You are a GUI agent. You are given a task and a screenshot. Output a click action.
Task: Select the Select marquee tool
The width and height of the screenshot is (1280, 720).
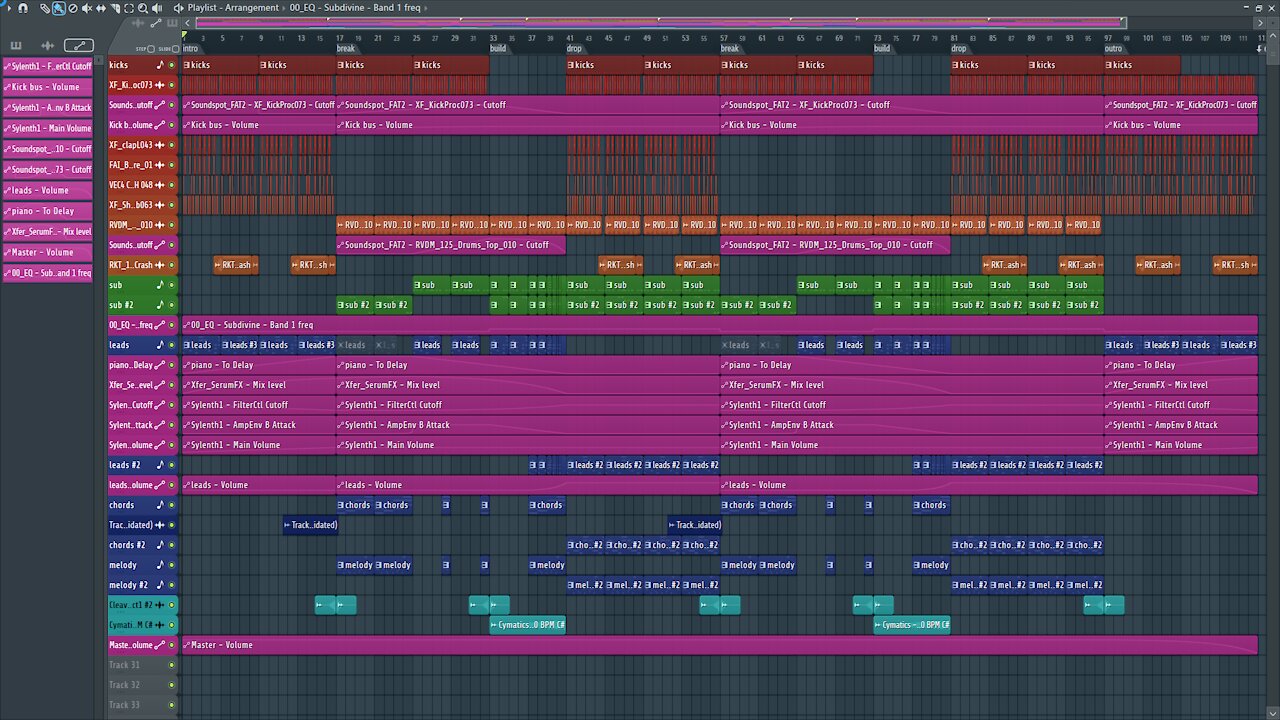coord(129,8)
